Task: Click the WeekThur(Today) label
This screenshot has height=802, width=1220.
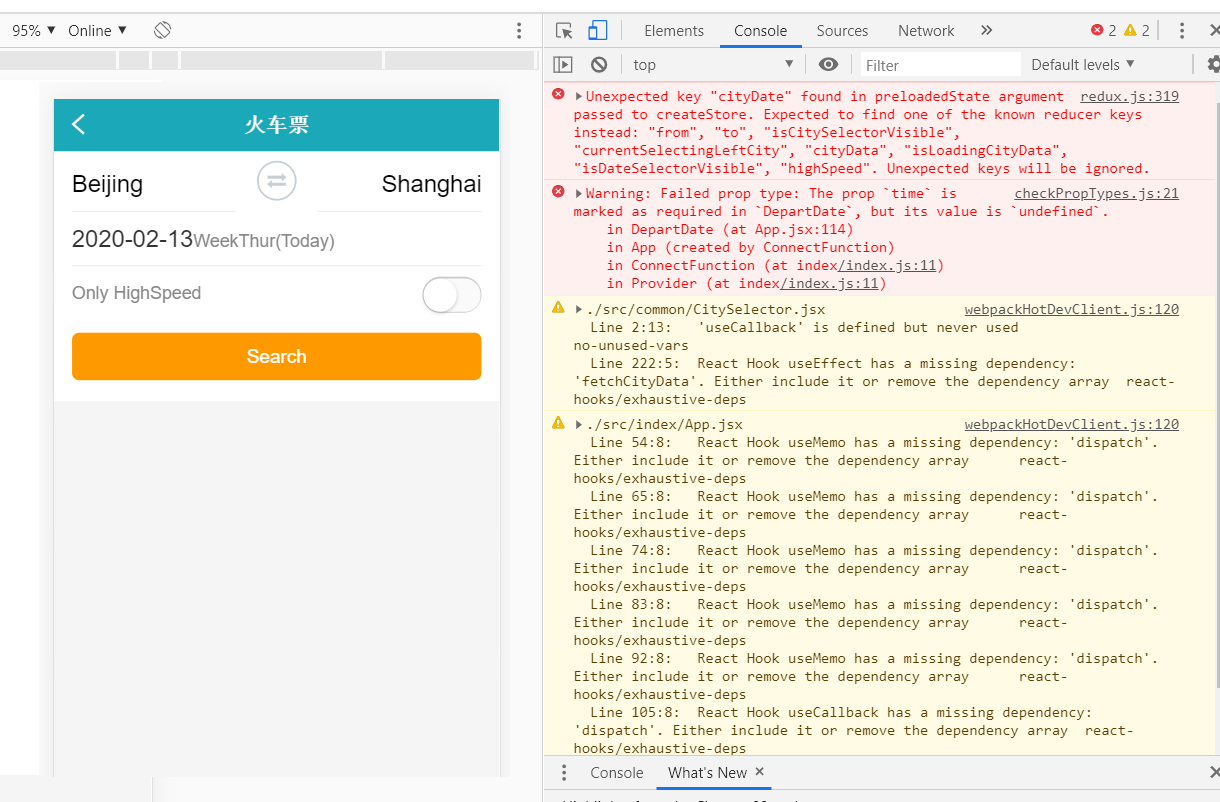Action: pyautogui.click(x=264, y=241)
